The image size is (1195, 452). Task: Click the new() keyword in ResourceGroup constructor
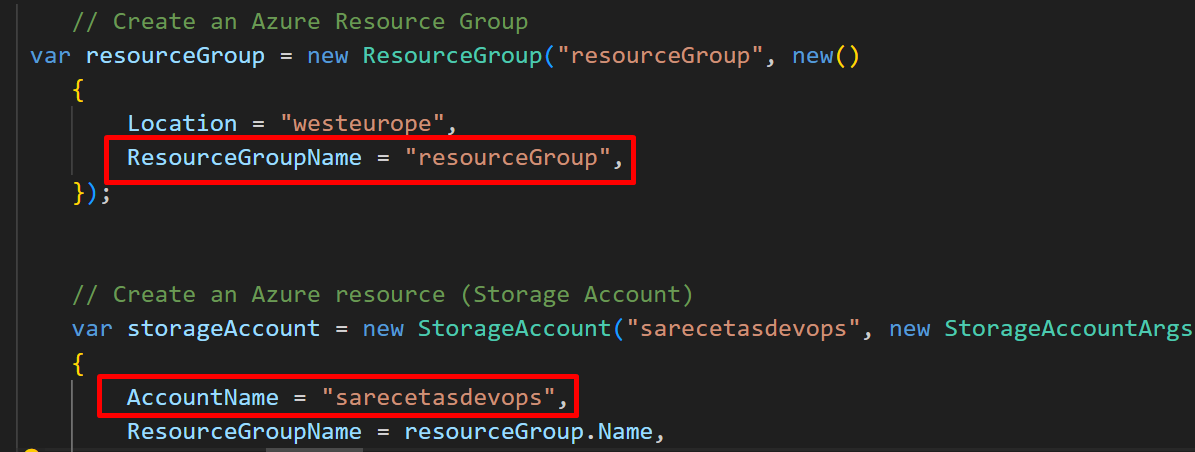click(825, 56)
